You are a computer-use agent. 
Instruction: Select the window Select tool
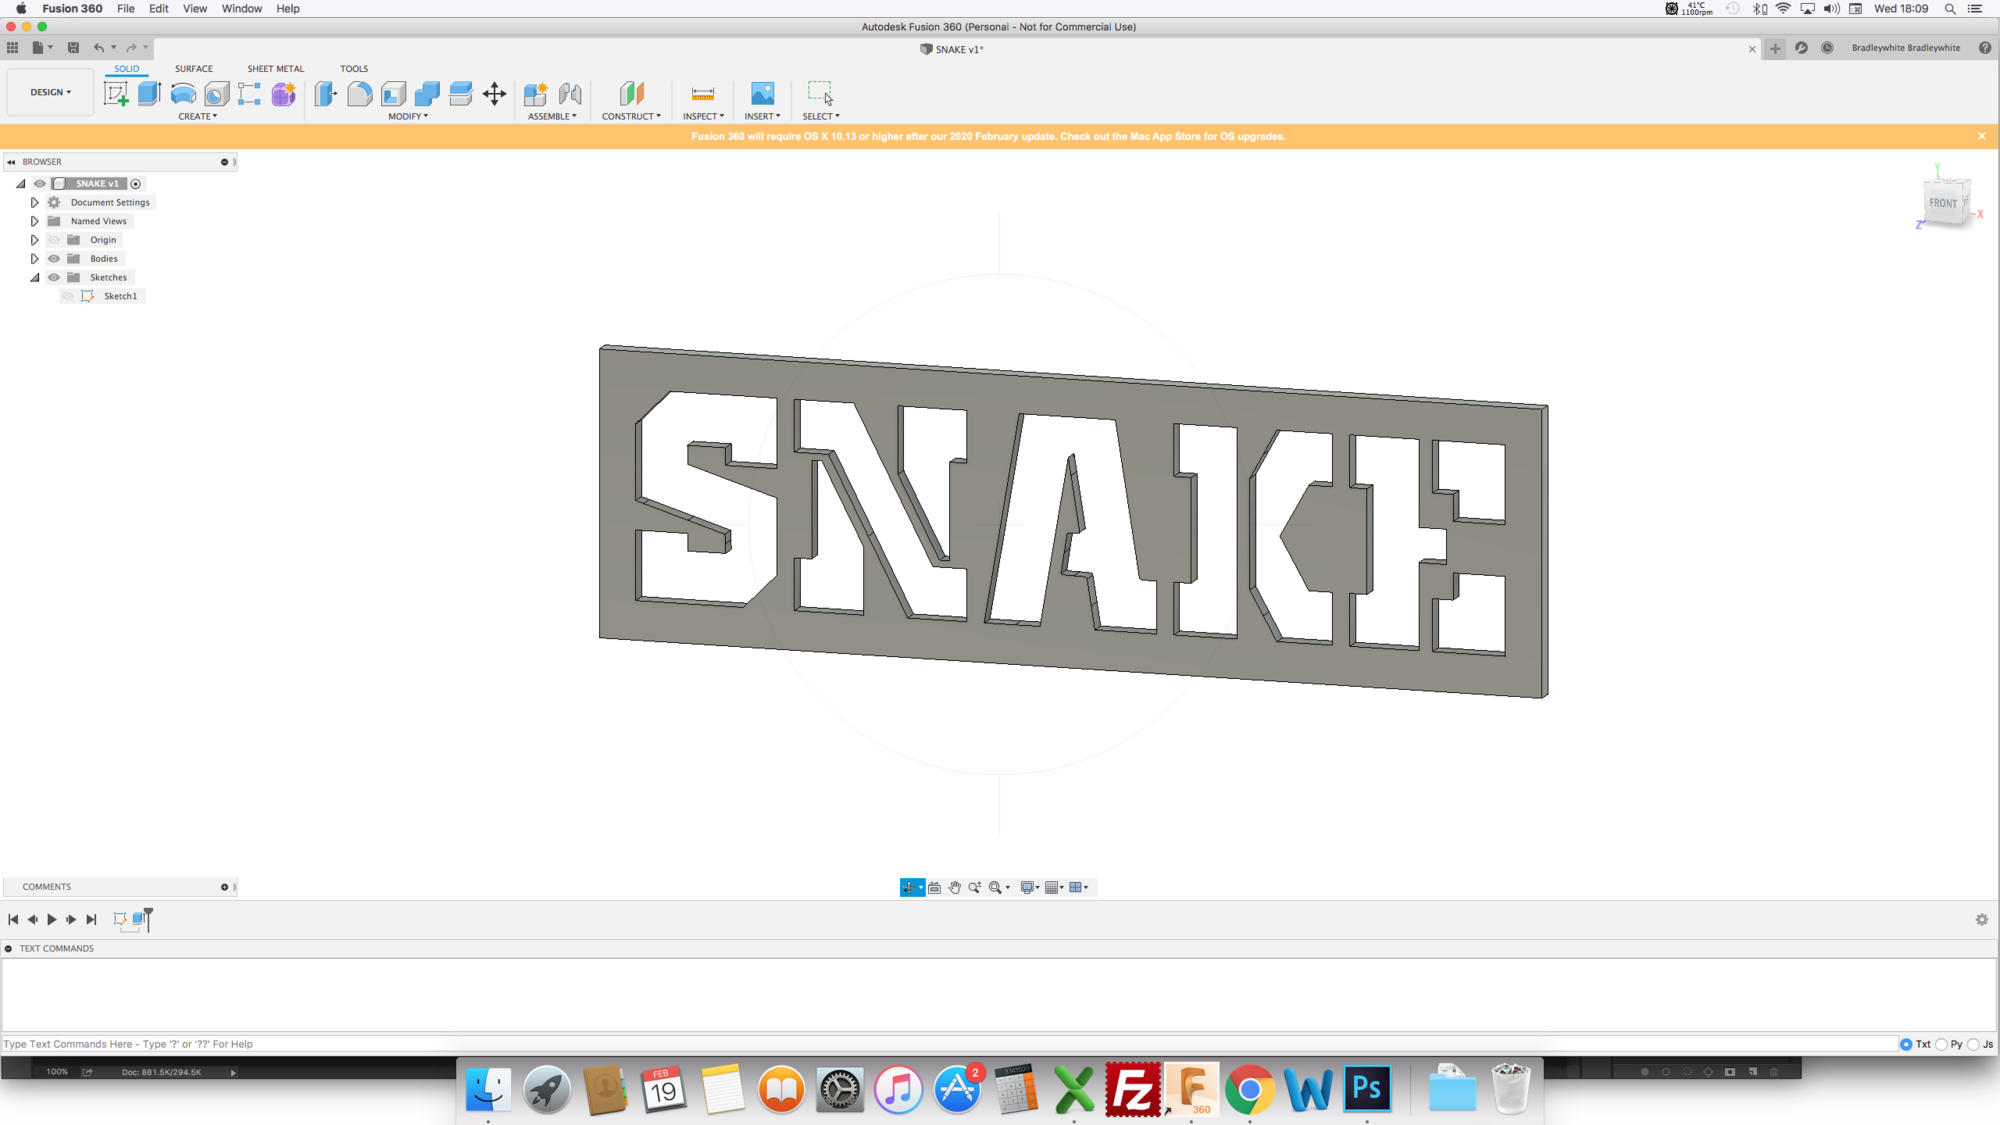tap(820, 94)
